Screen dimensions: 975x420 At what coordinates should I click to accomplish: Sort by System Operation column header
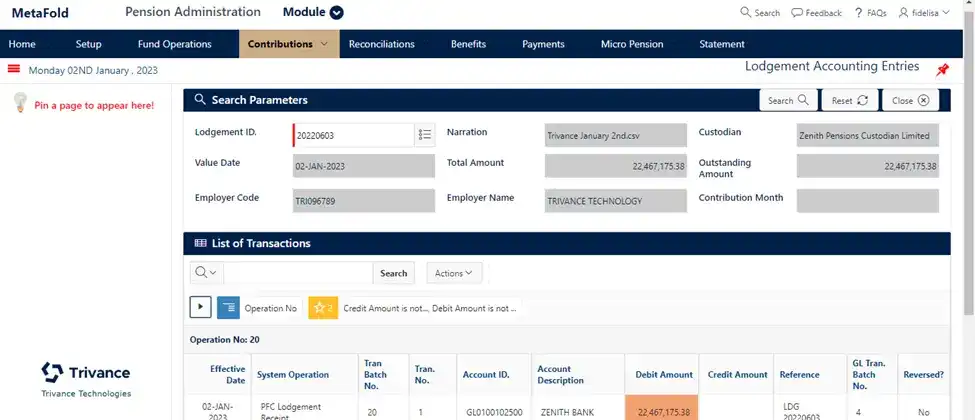coord(293,375)
